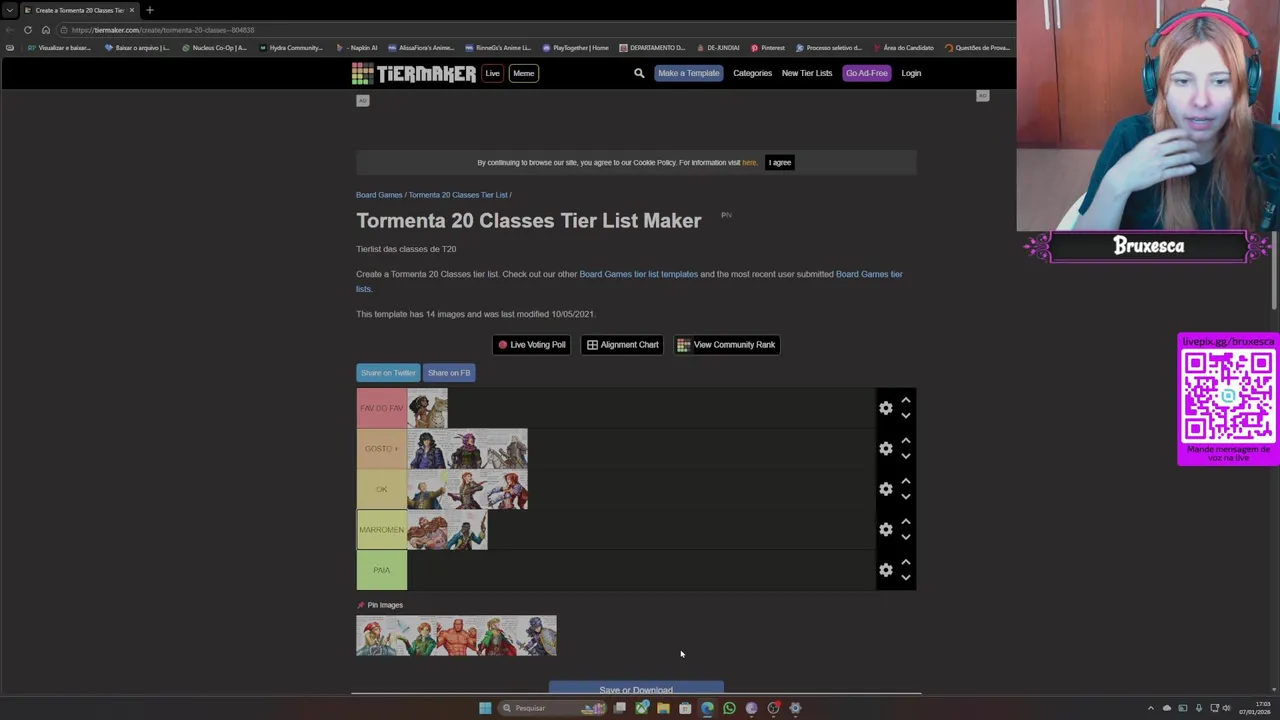1280x720 pixels.
Task: Open the Alignment Chart
Action: tap(623, 345)
